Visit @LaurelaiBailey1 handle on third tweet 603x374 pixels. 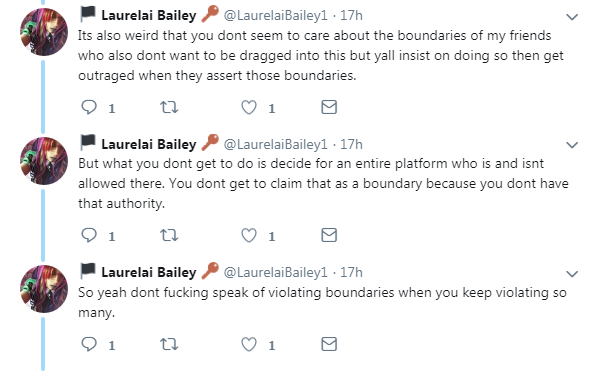click(276, 273)
